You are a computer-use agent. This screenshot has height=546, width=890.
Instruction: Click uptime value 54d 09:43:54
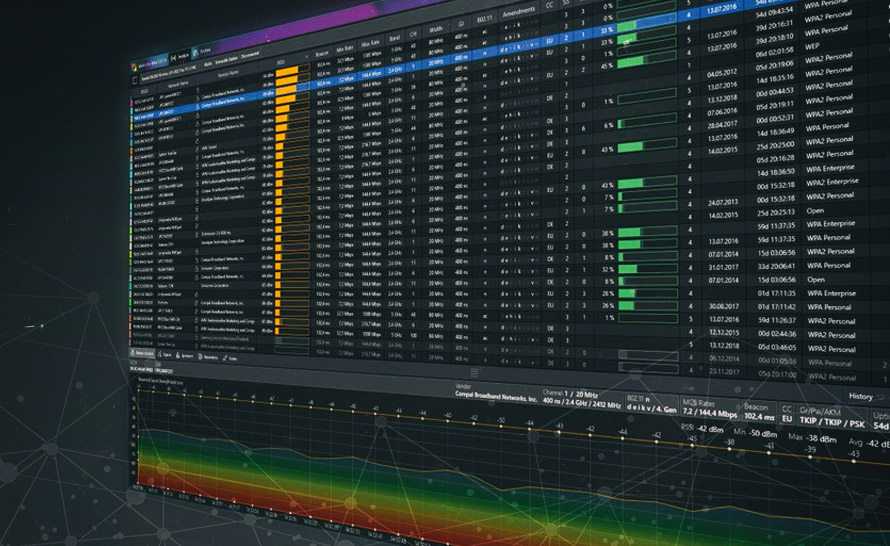tap(774, 12)
